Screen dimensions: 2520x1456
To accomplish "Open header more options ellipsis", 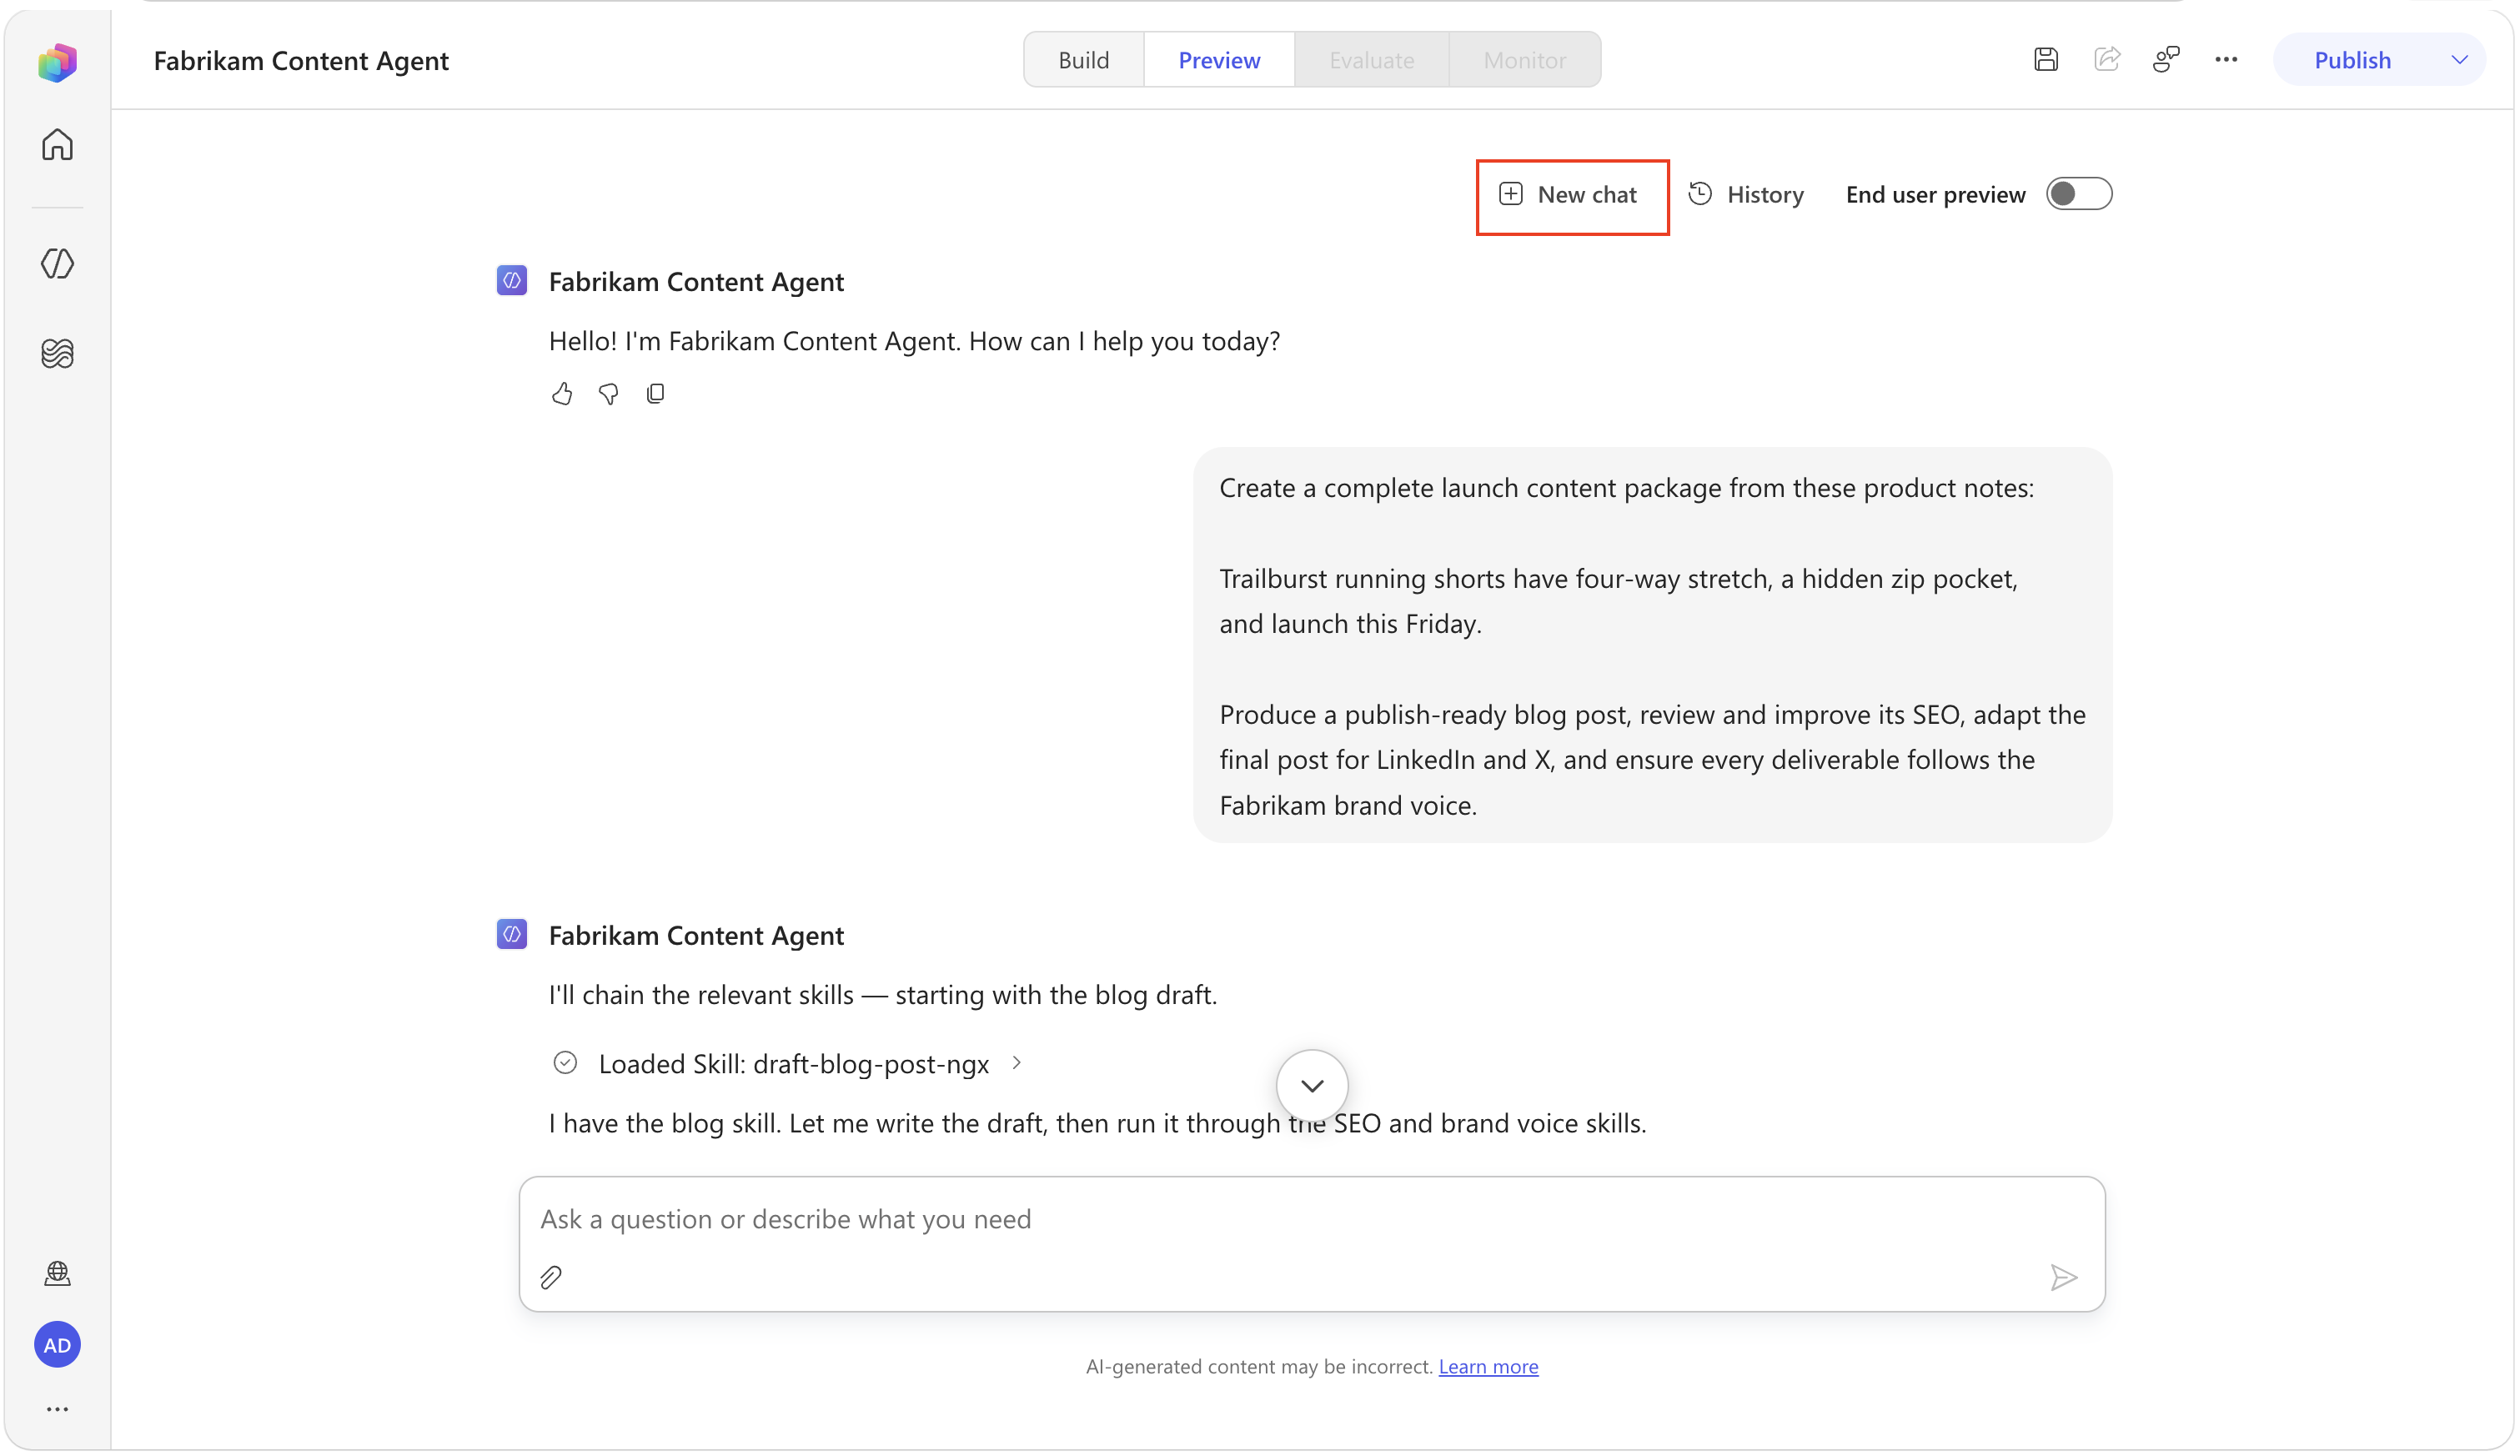I will coord(2226,60).
